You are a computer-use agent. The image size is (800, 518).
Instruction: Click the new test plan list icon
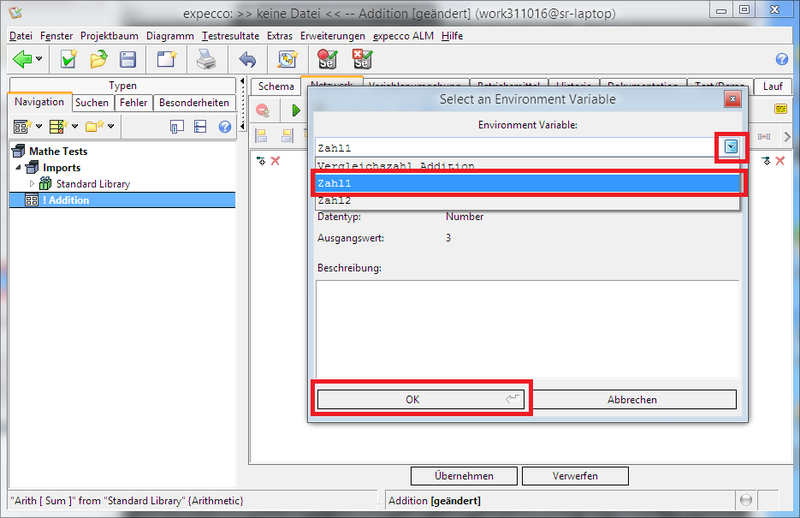click(x=58, y=126)
